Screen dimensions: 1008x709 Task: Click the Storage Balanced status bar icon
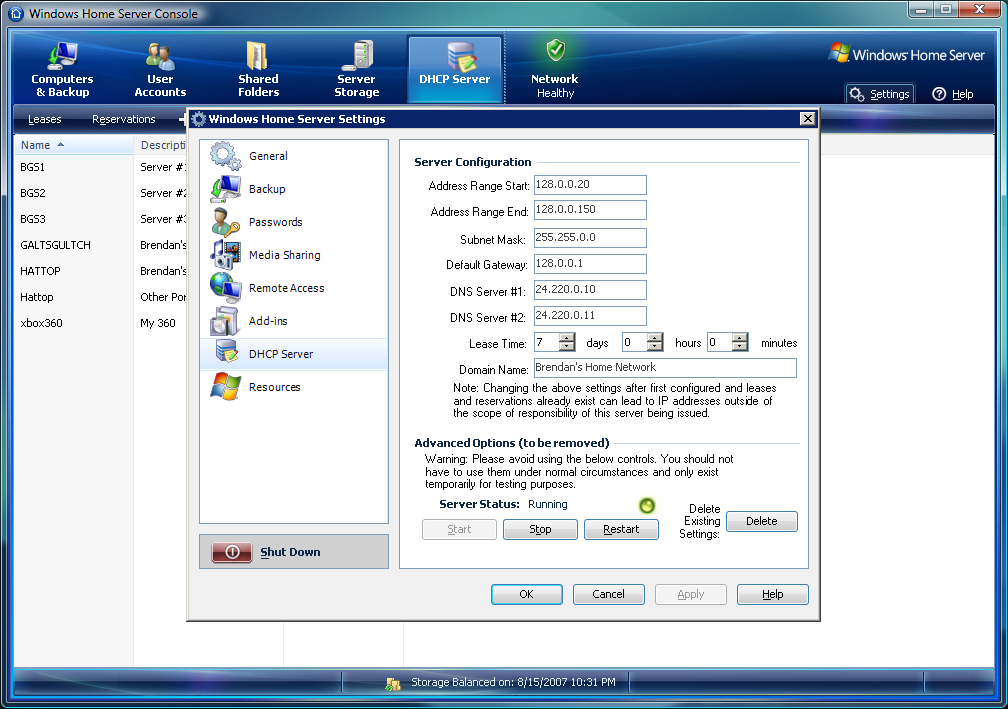[x=393, y=684]
